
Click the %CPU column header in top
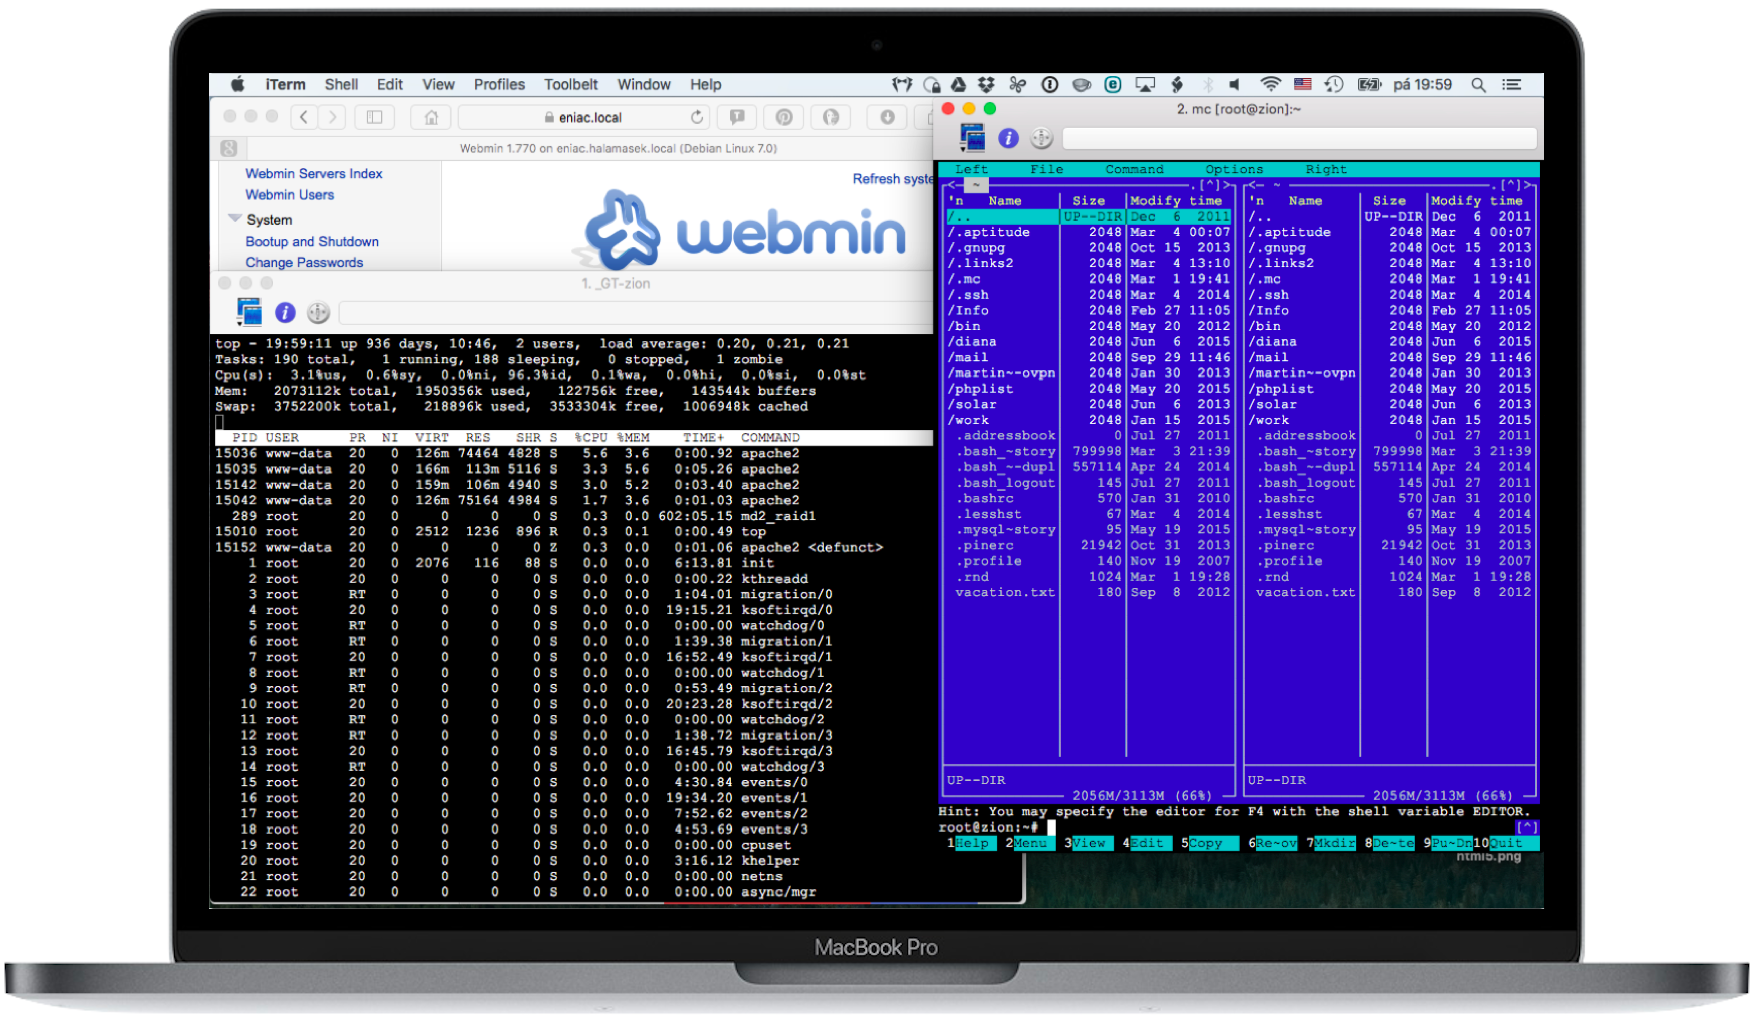point(591,438)
